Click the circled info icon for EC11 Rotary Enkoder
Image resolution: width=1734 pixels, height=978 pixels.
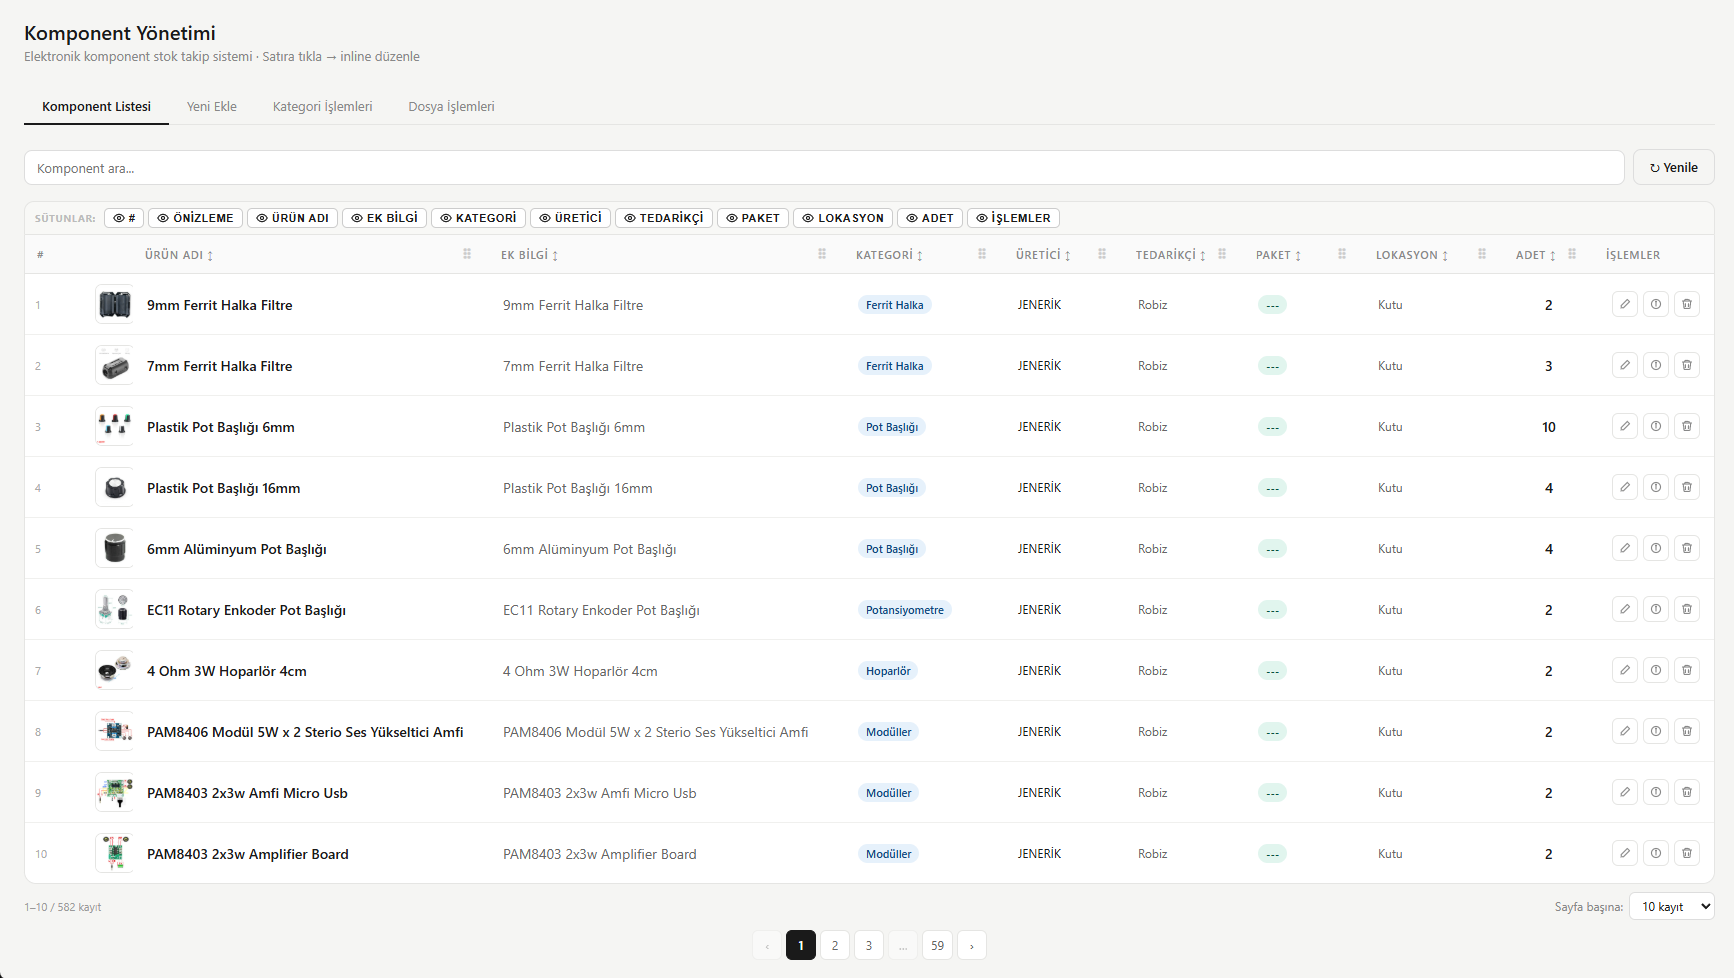click(1655, 609)
